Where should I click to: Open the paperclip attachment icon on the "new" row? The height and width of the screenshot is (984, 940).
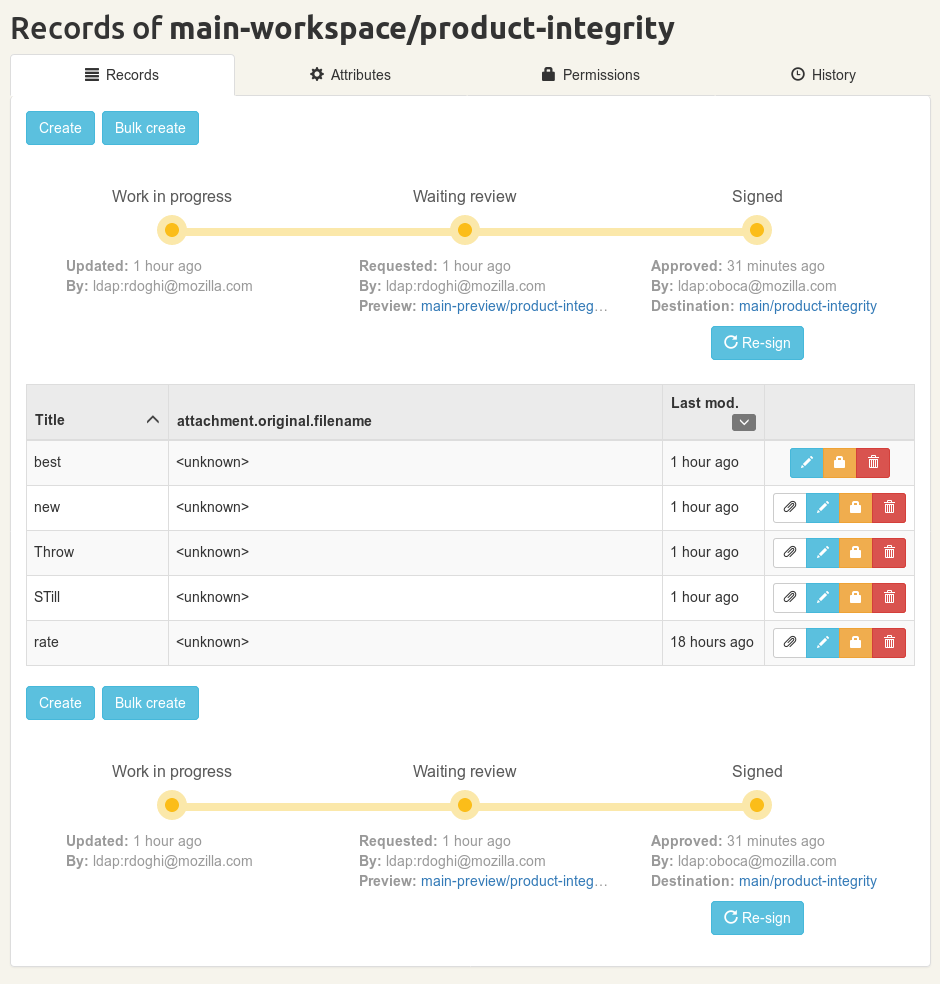click(789, 507)
